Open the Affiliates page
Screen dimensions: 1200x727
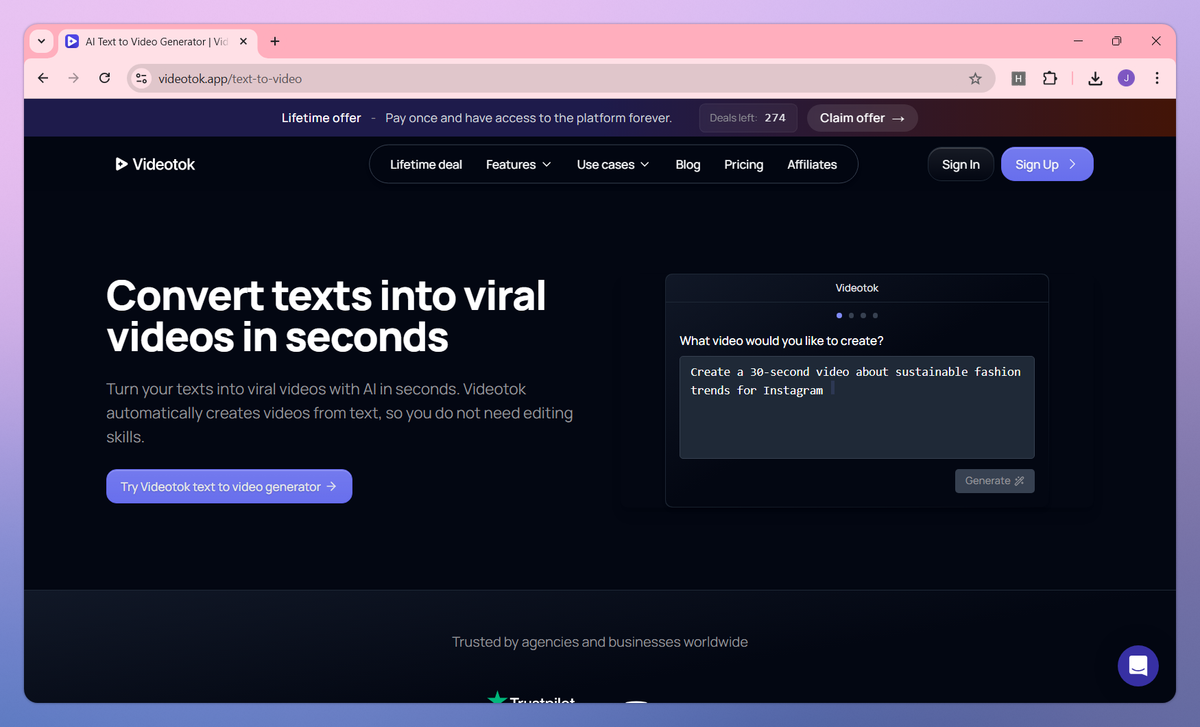pyautogui.click(x=812, y=164)
